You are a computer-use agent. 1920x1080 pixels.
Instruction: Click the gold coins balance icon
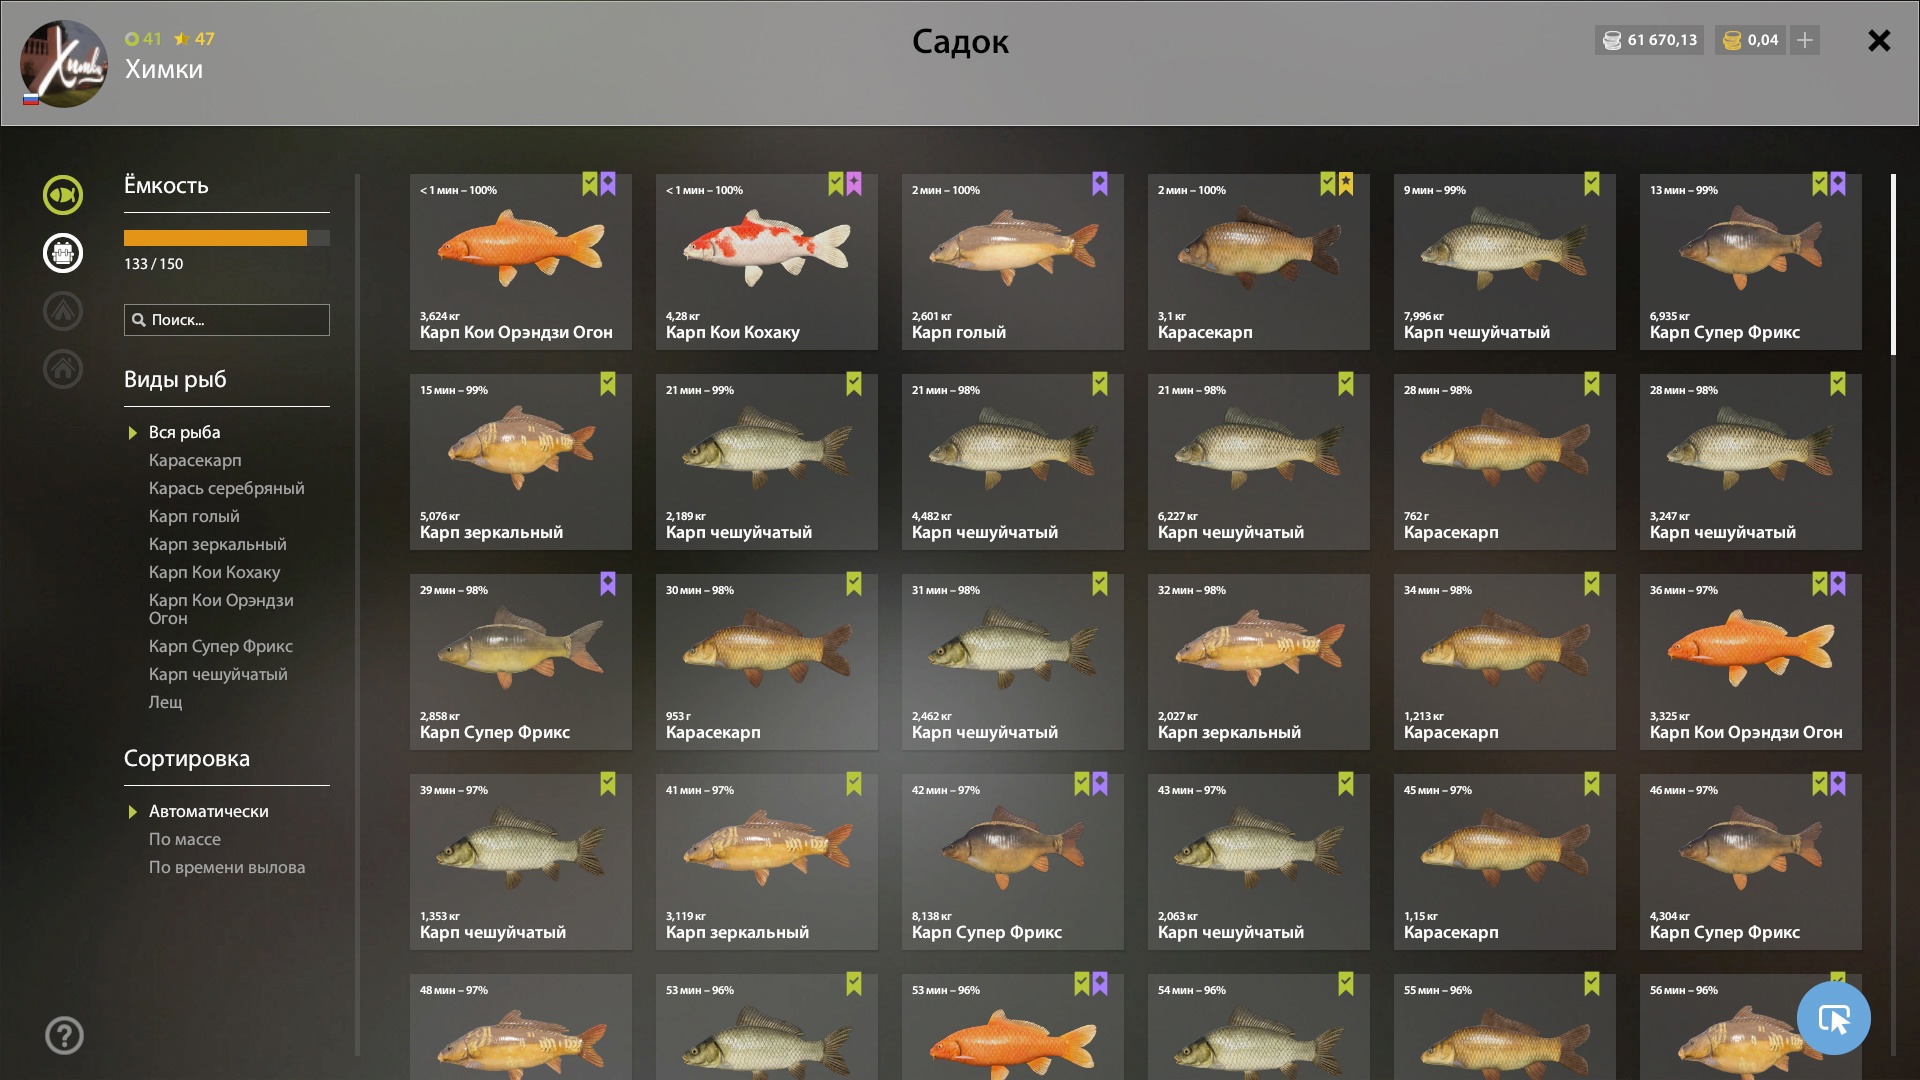point(1733,40)
